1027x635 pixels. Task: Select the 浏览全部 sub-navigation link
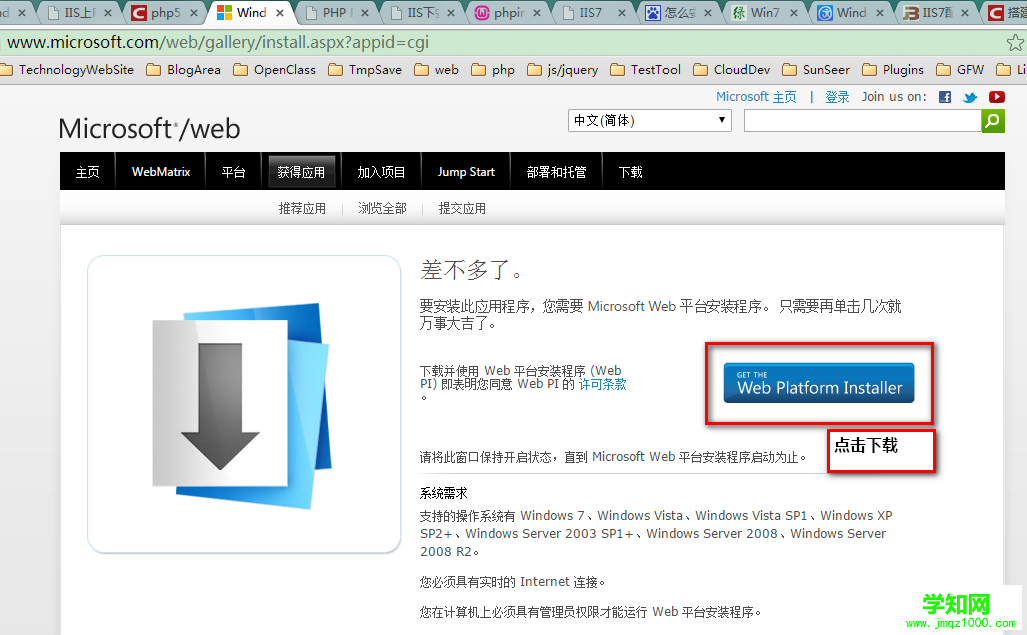(x=382, y=208)
